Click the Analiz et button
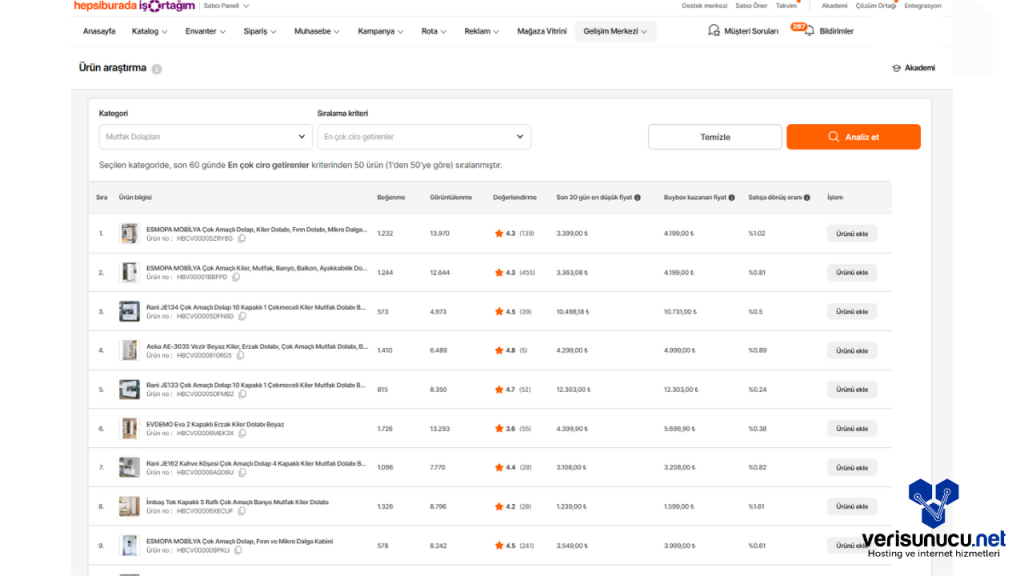The width and height of the screenshot is (1024, 576). [854, 137]
